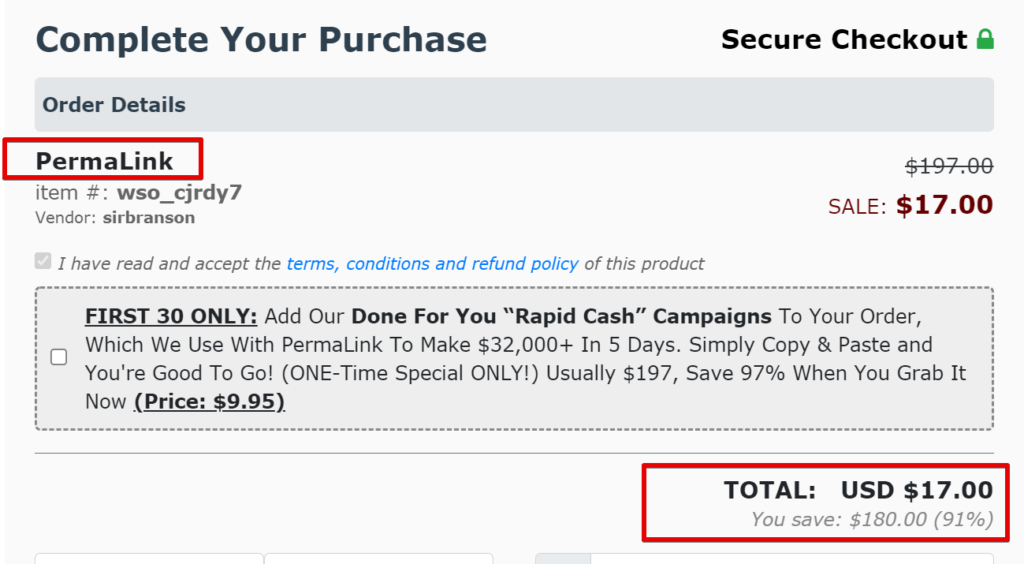Click the green Secure Checkout padlock icon

coord(985,39)
